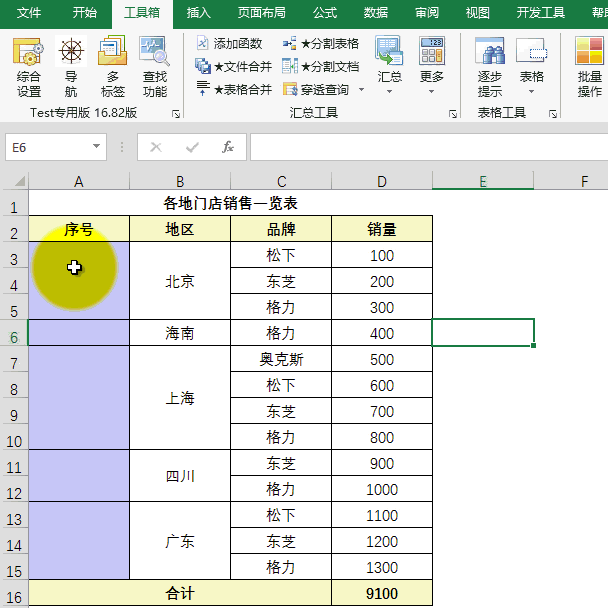This screenshot has height=608, width=608.
Task: Click the insert function fx button
Action: pos(228,147)
